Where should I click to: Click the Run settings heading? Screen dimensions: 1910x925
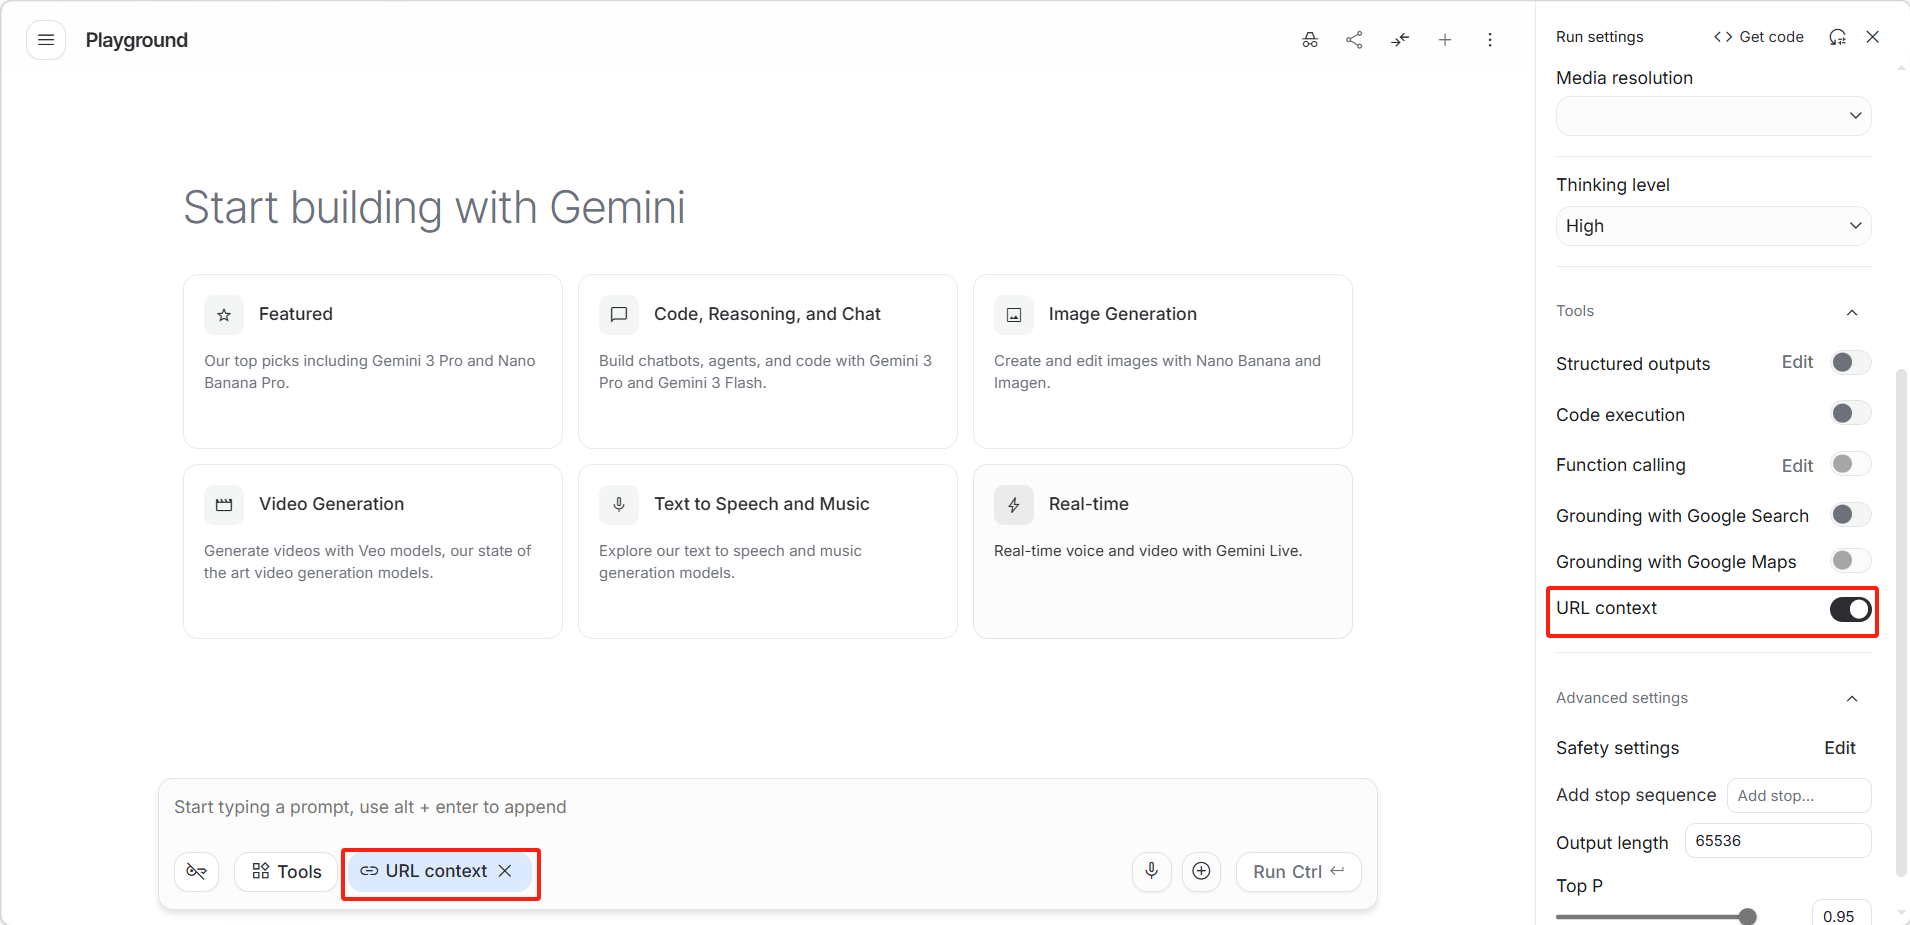point(1600,37)
